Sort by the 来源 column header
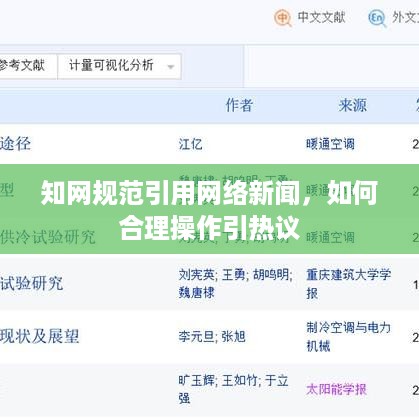This screenshot has width=419, height=419. coord(353,106)
